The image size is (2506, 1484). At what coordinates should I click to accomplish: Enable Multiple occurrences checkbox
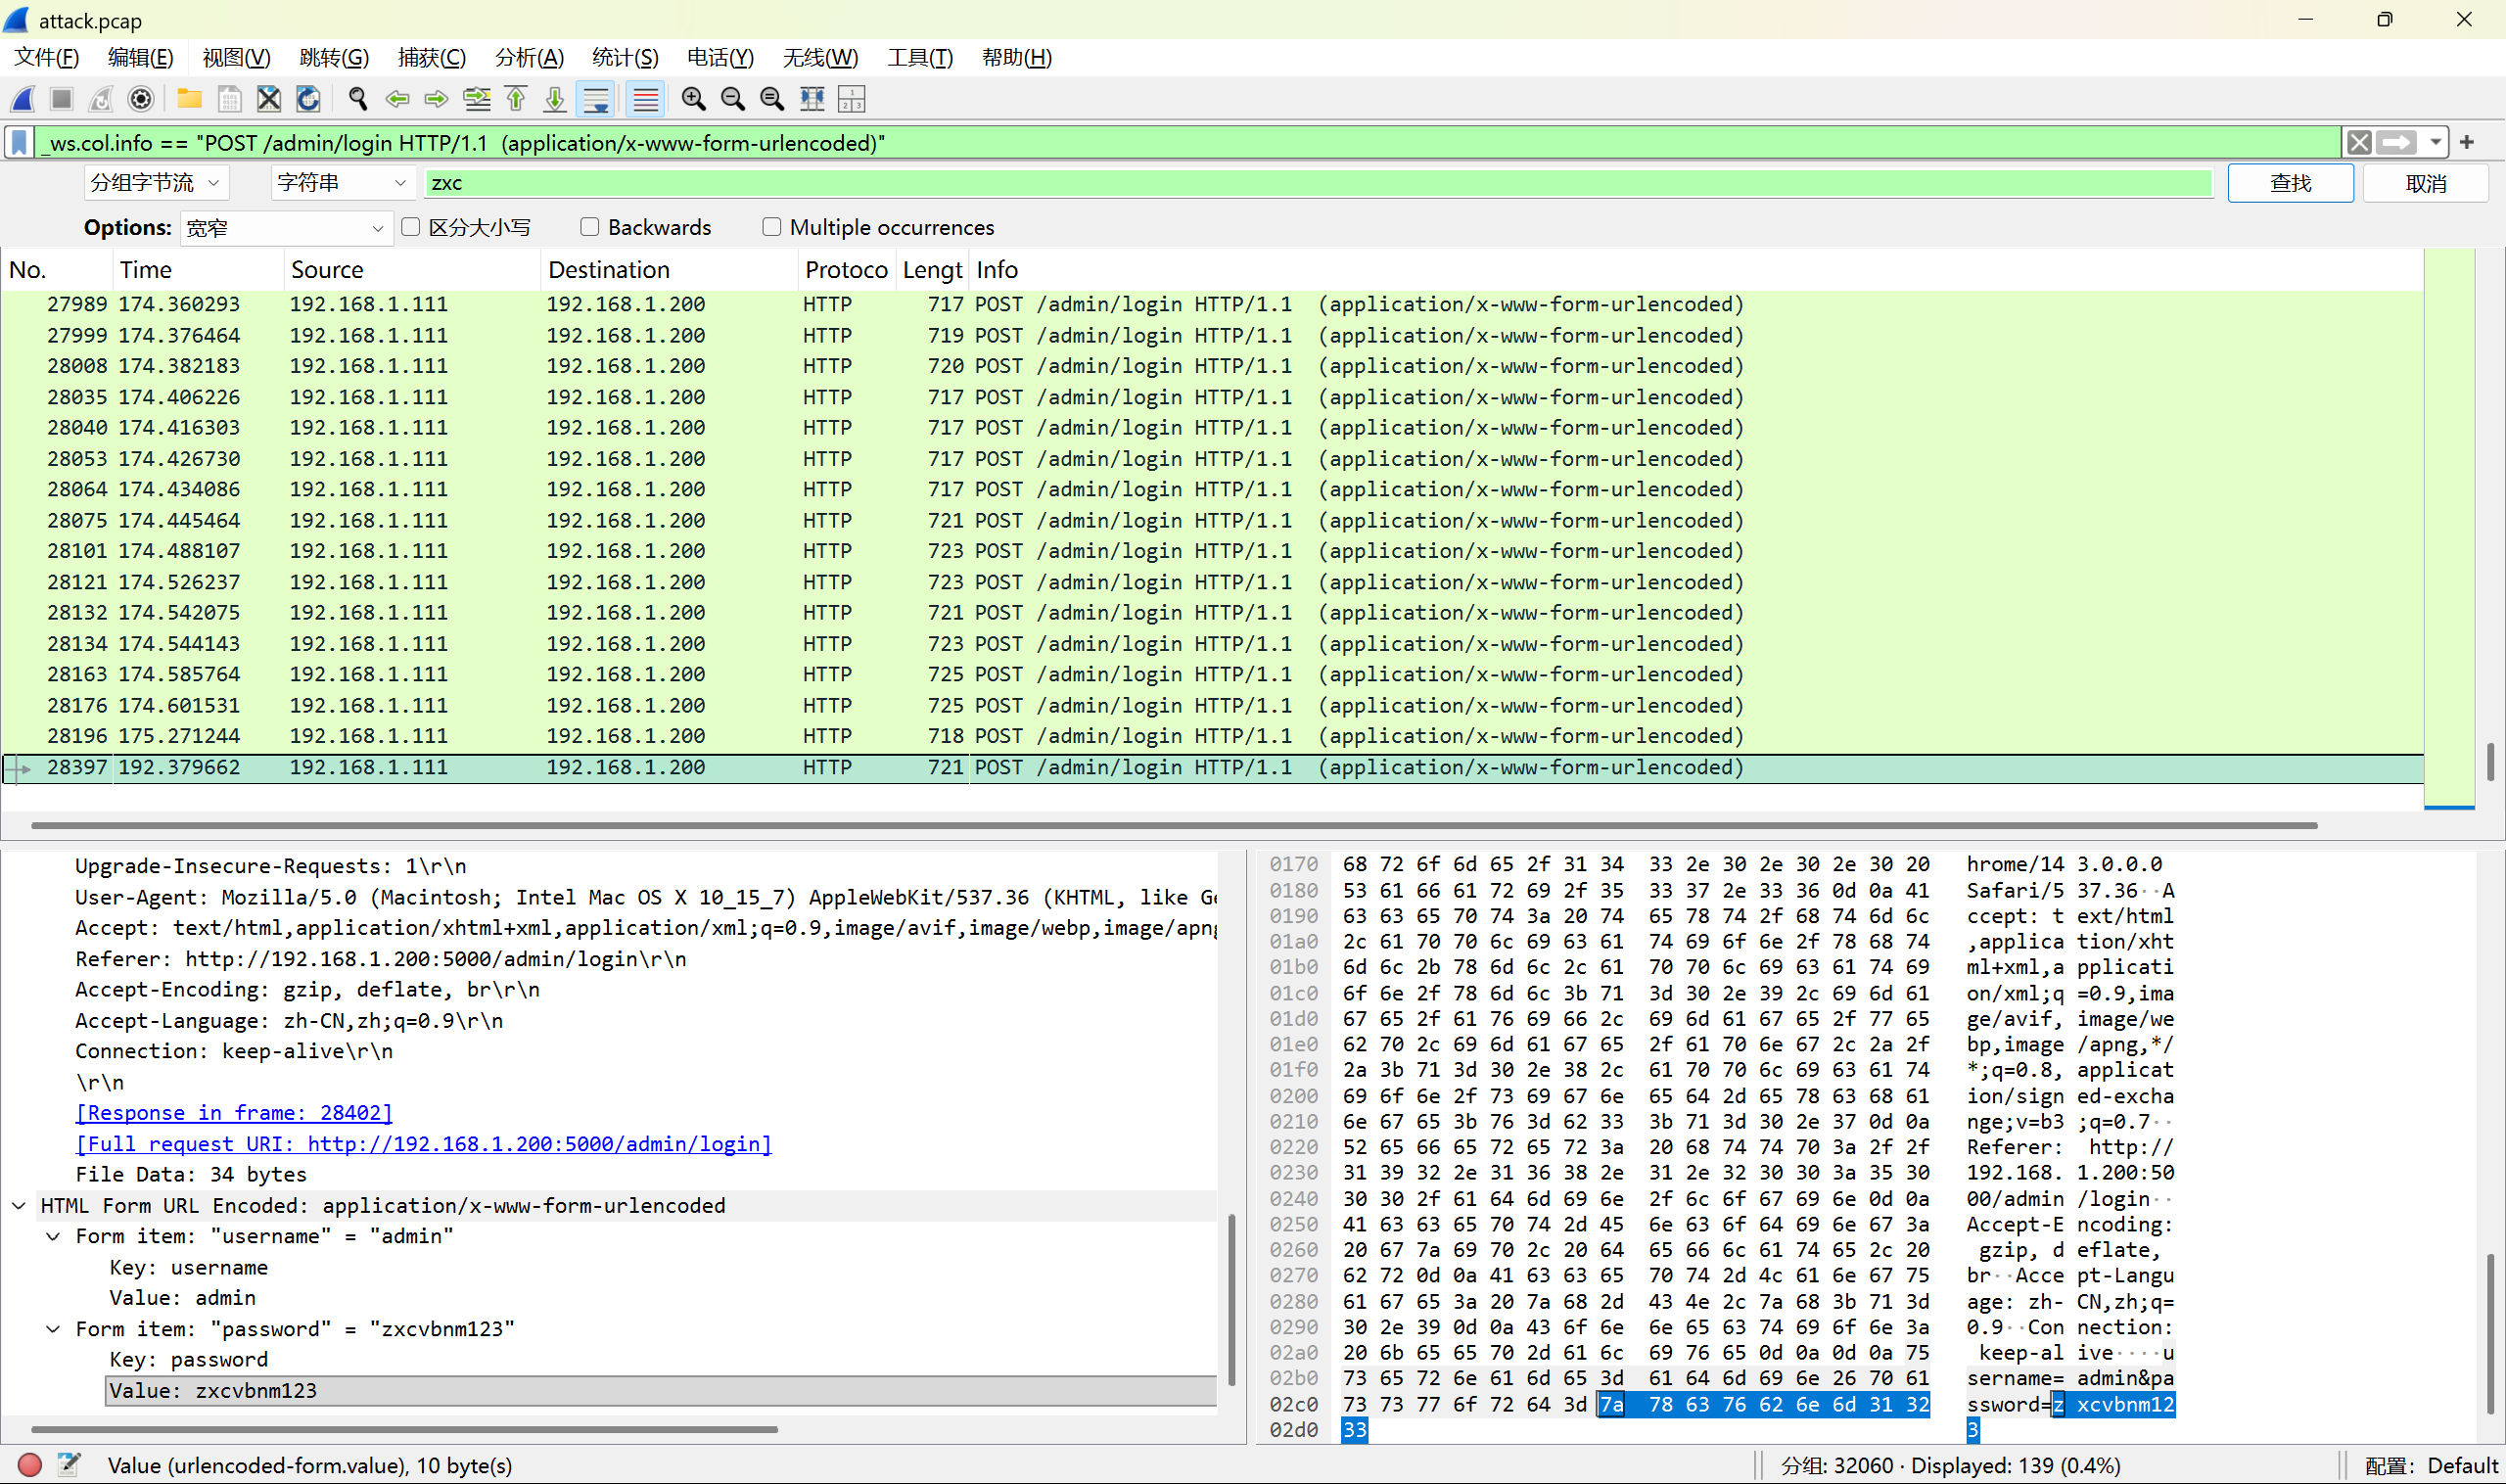771,227
